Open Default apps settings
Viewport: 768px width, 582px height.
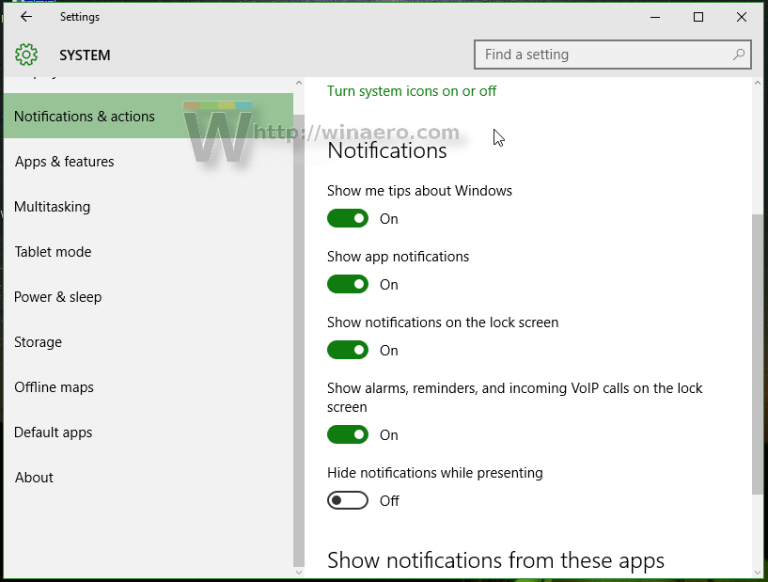pyautogui.click(x=148, y=432)
